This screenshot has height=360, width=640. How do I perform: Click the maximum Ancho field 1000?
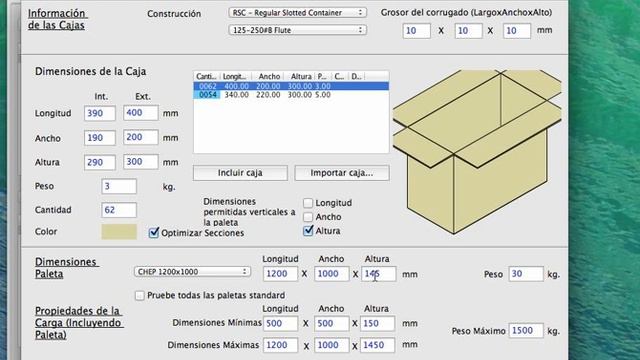[x=331, y=345]
